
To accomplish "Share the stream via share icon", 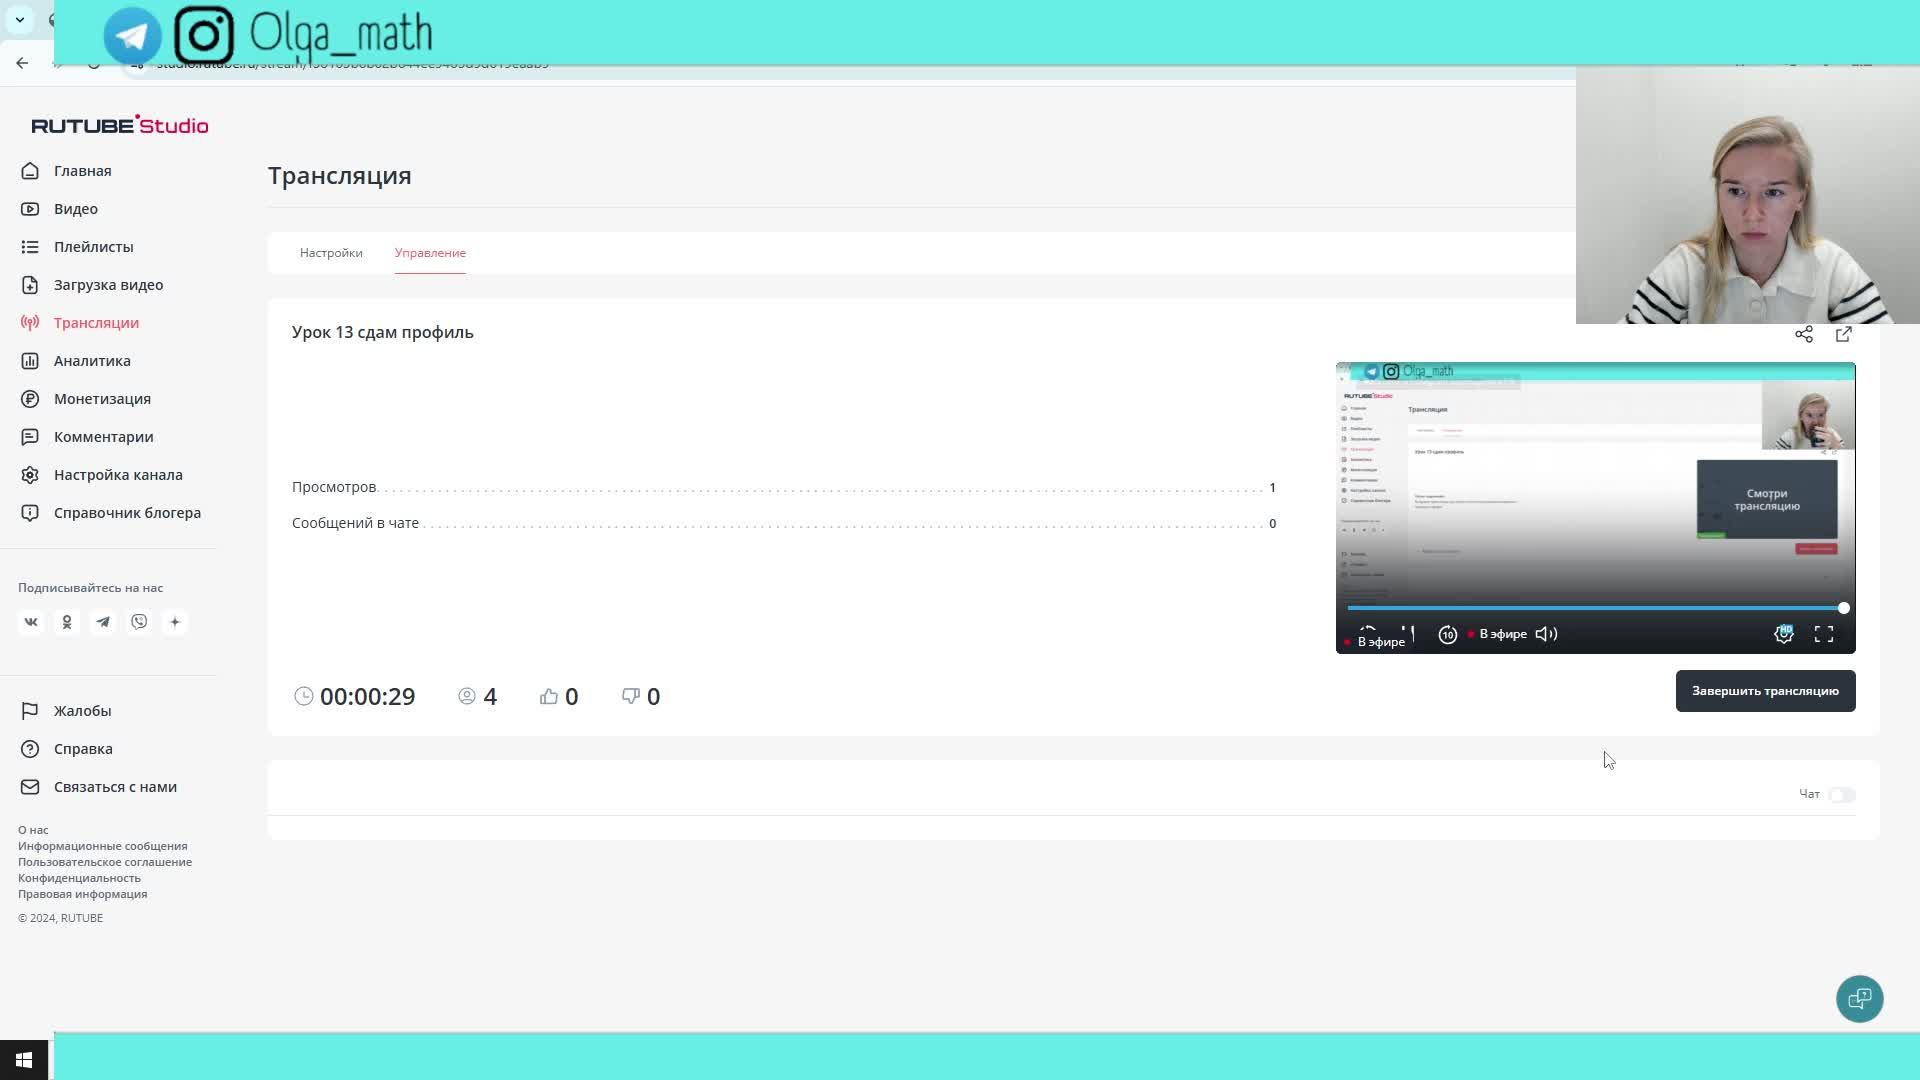I will 1804,334.
